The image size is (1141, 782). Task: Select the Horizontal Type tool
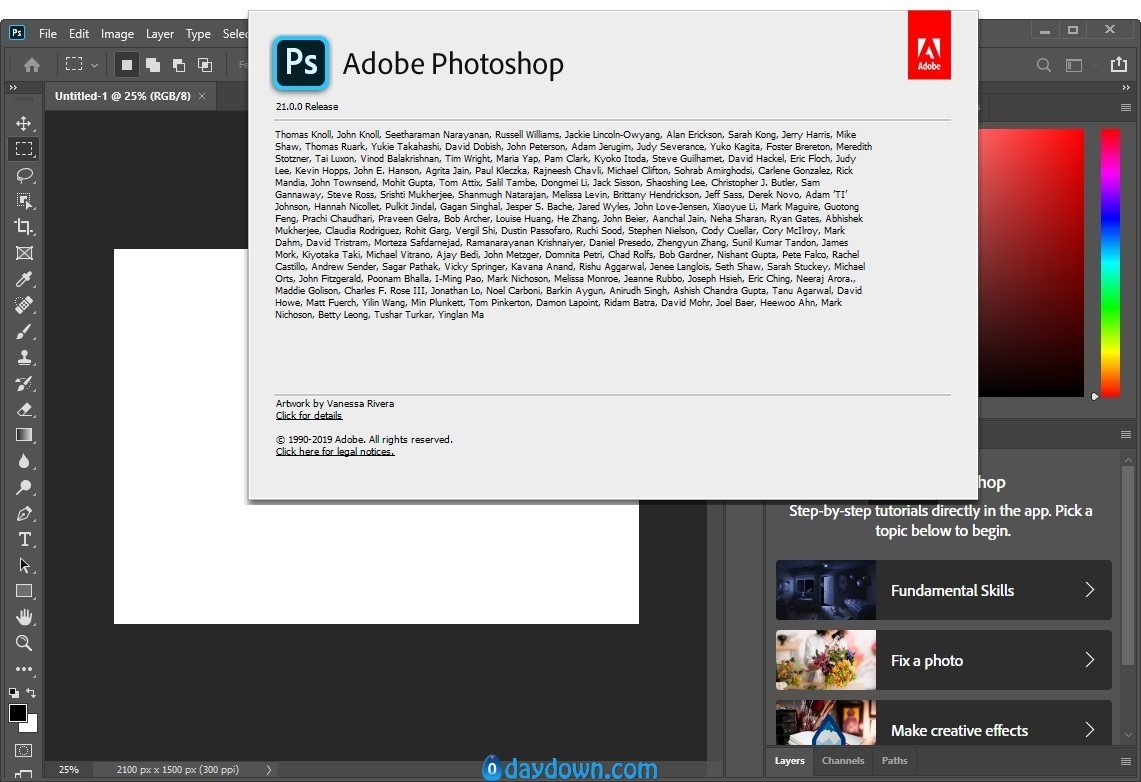click(24, 539)
